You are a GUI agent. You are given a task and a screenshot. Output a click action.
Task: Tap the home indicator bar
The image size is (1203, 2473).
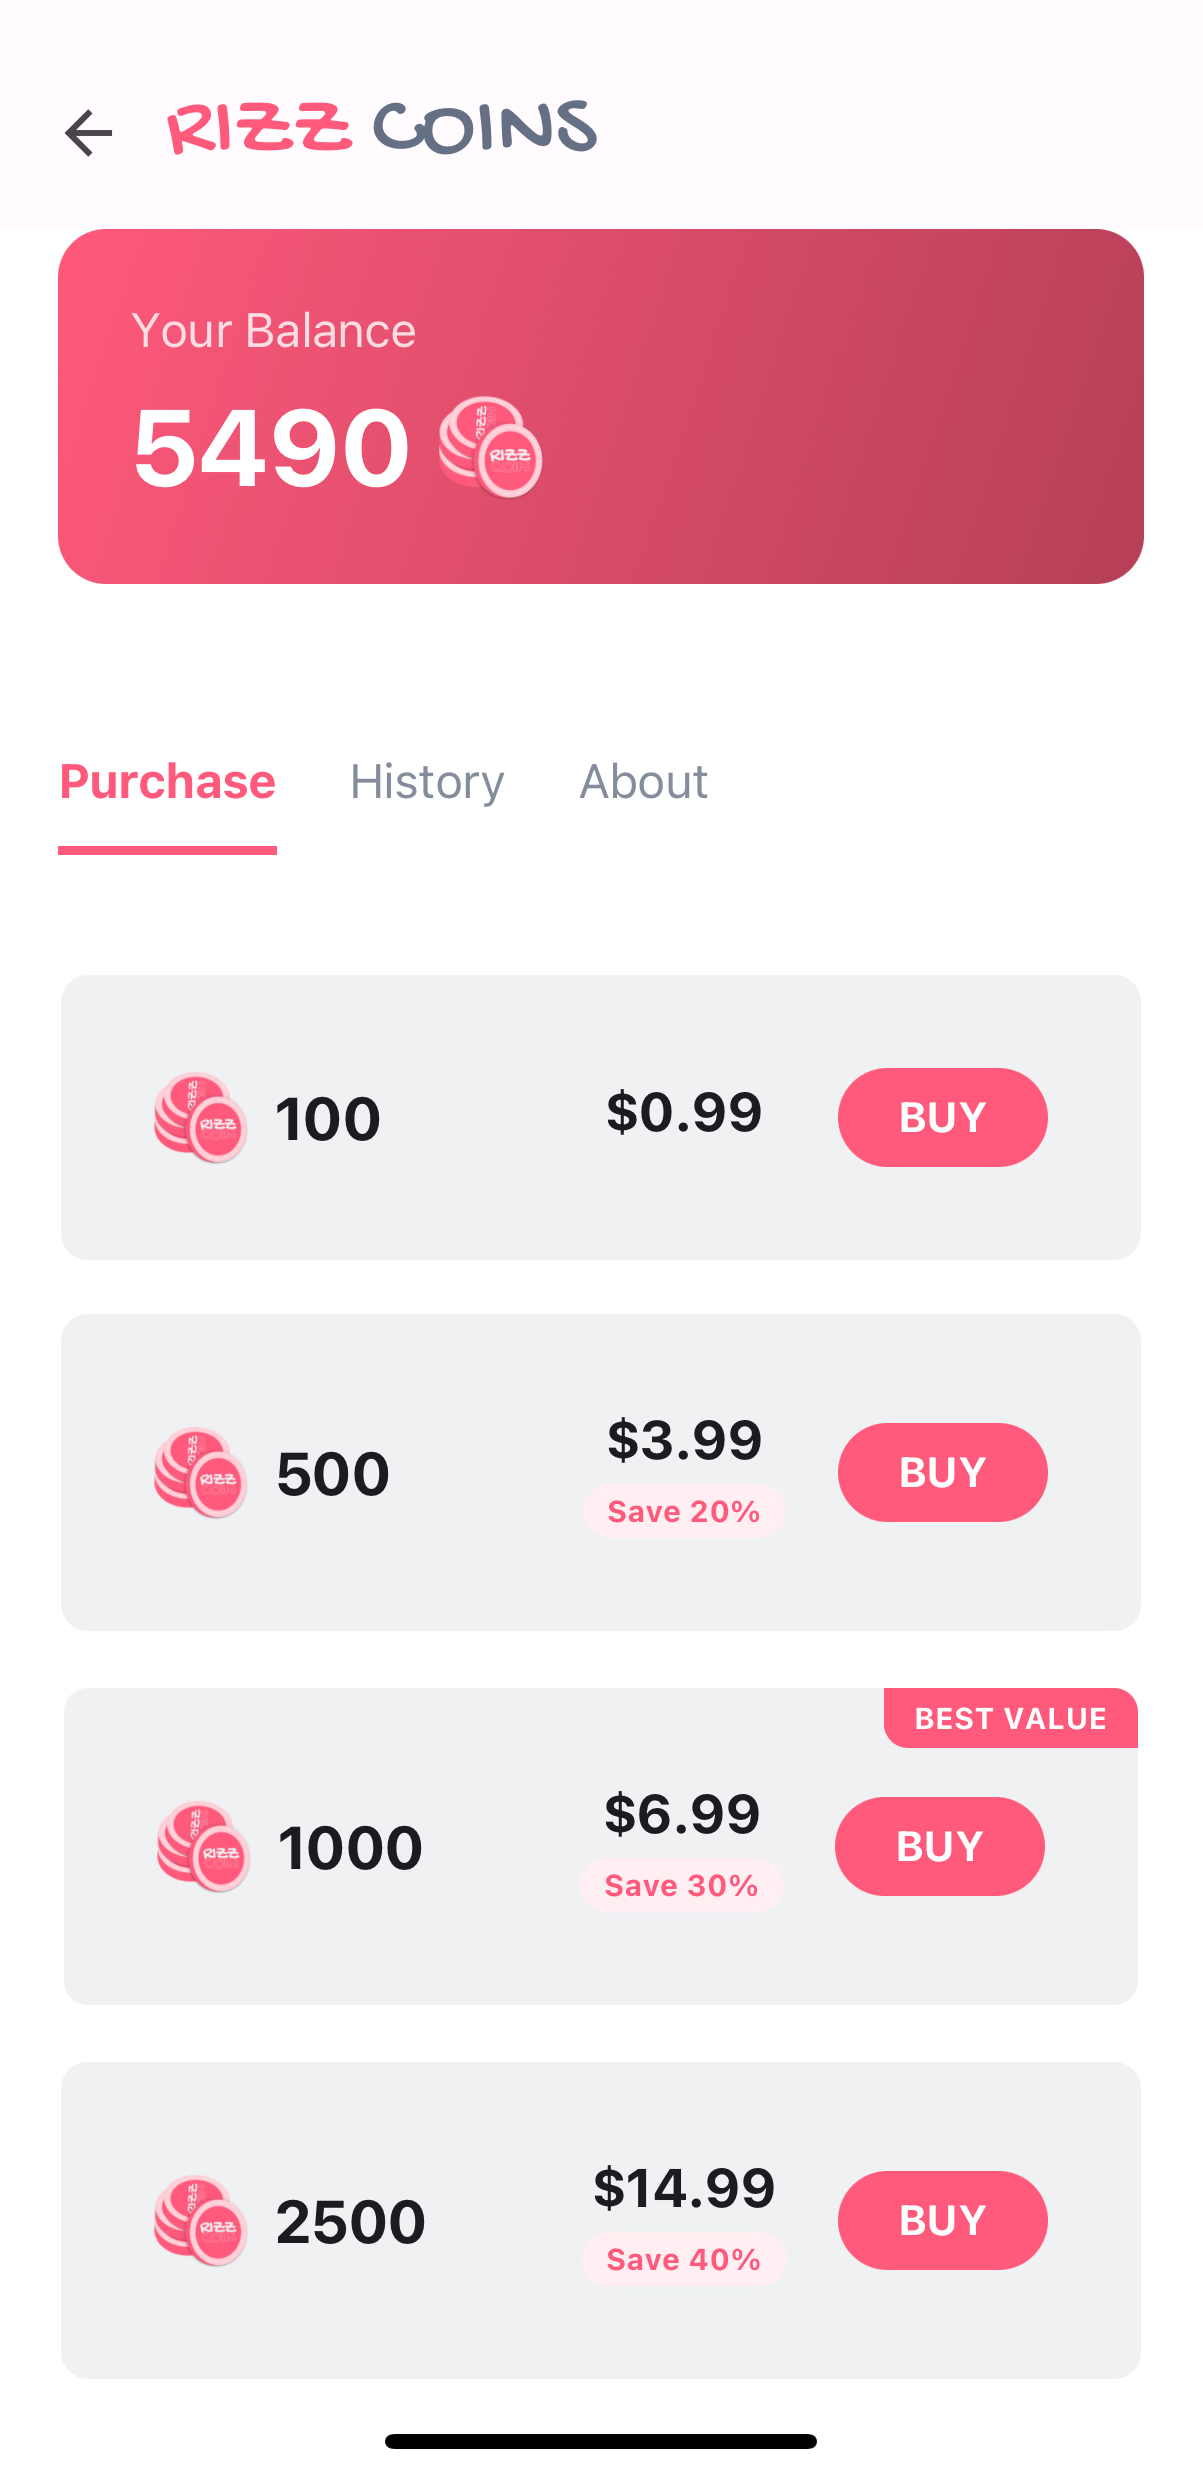pos(601,2441)
